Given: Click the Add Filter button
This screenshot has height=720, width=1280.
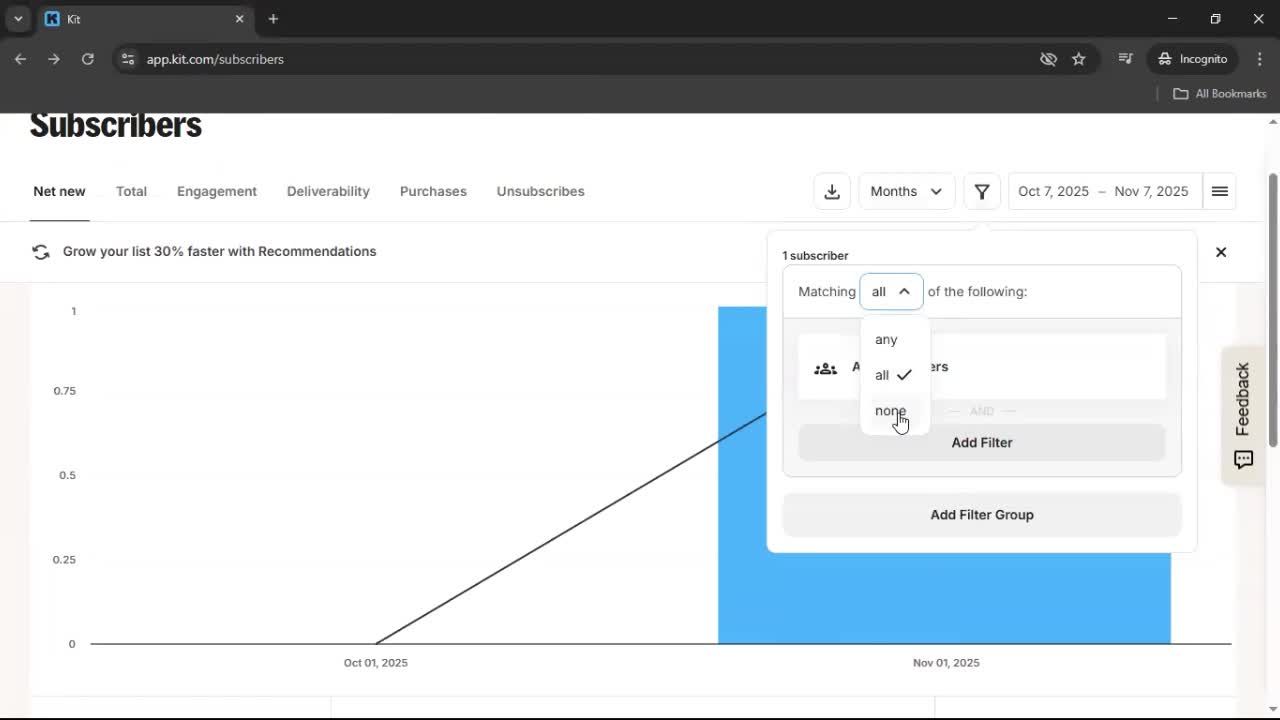Looking at the screenshot, I should coord(982,442).
